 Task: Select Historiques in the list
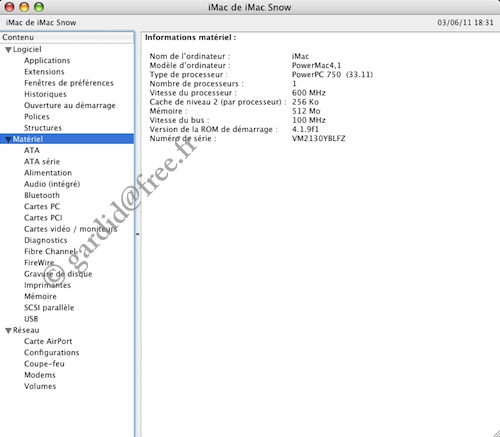(x=45, y=94)
